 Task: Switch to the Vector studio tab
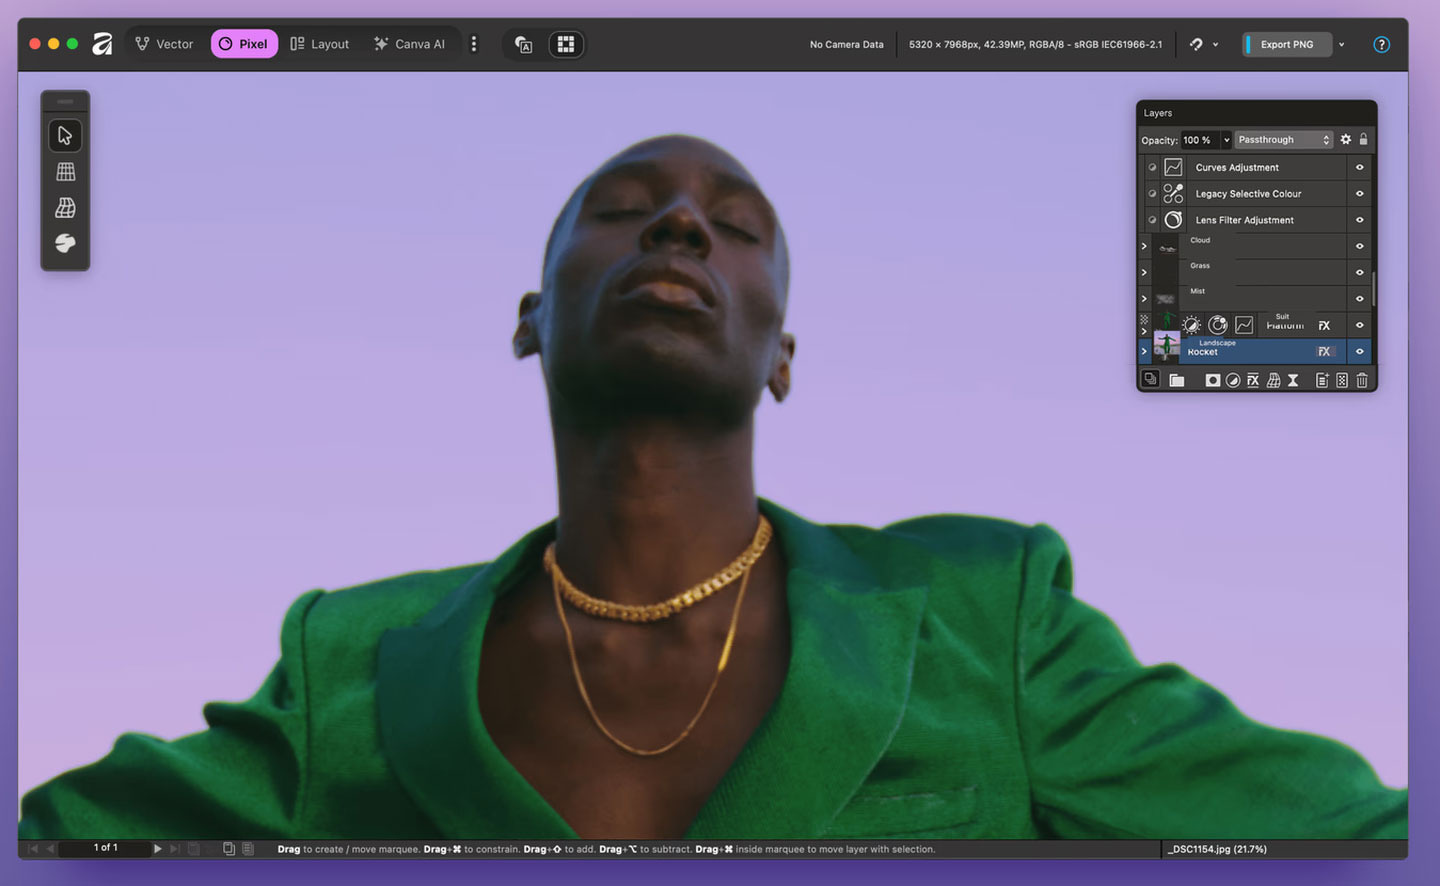tap(165, 44)
